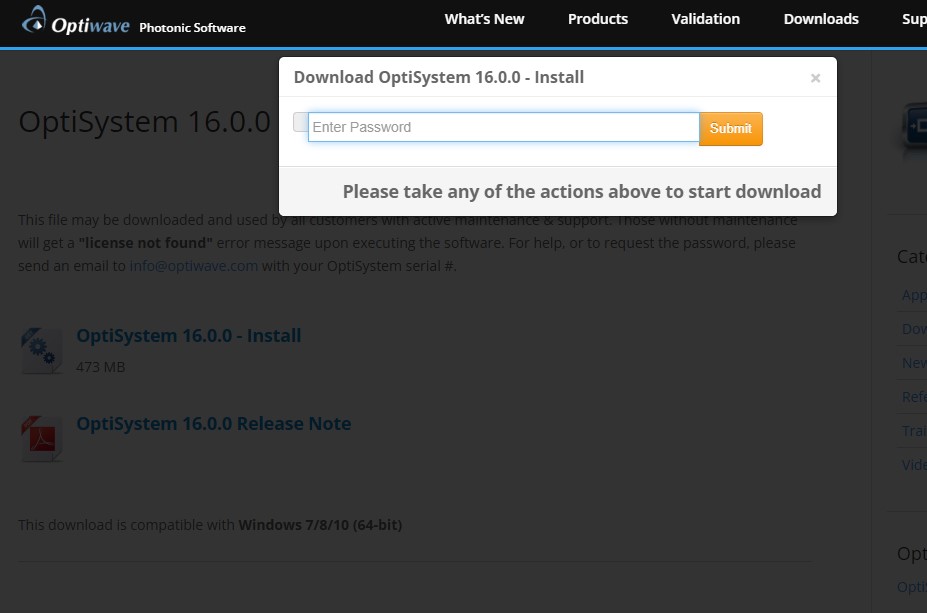This screenshot has height=613, width=927.
Task: Select Validation in the navigation bar
Action: point(705,18)
